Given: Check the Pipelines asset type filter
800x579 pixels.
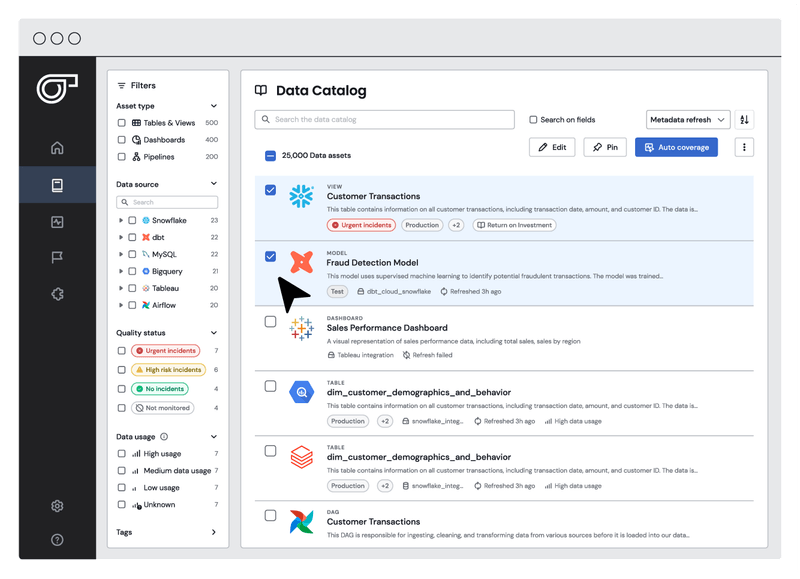Looking at the screenshot, I should point(121,157).
